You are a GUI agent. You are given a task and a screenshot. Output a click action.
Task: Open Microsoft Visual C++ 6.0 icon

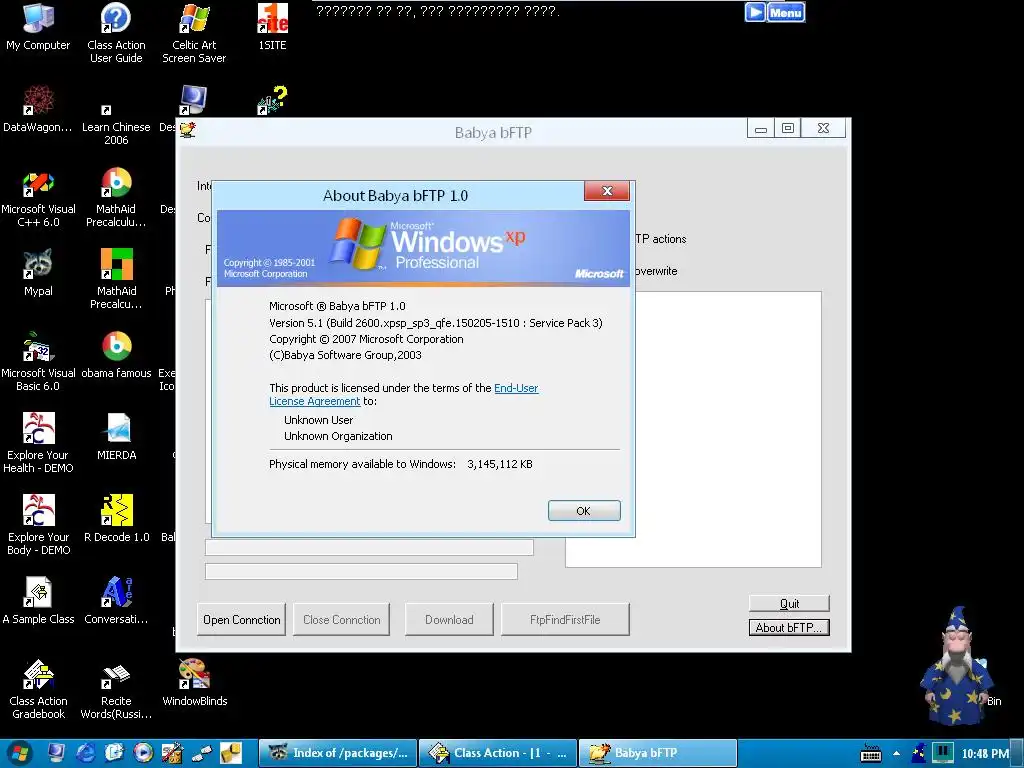click(38, 197)
